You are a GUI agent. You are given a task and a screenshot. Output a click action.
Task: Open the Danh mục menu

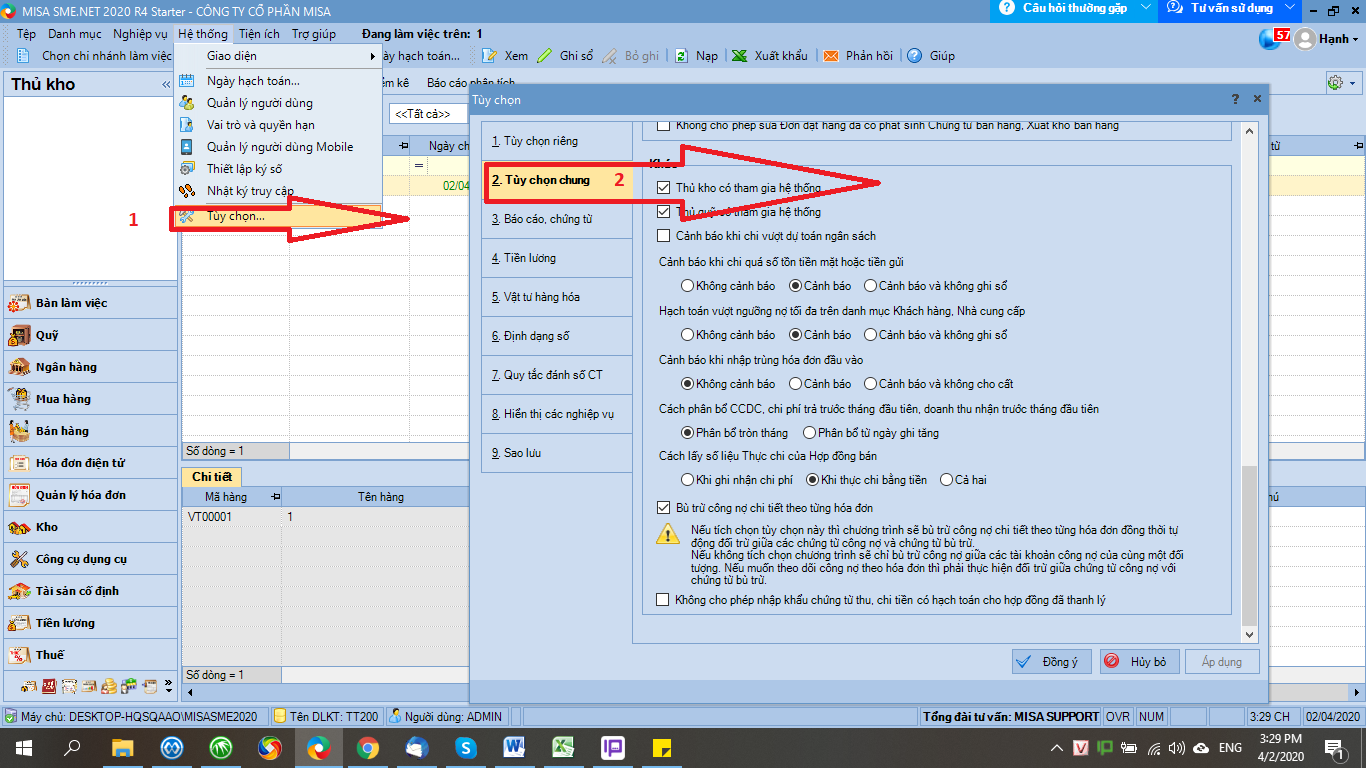coord(74,34)
